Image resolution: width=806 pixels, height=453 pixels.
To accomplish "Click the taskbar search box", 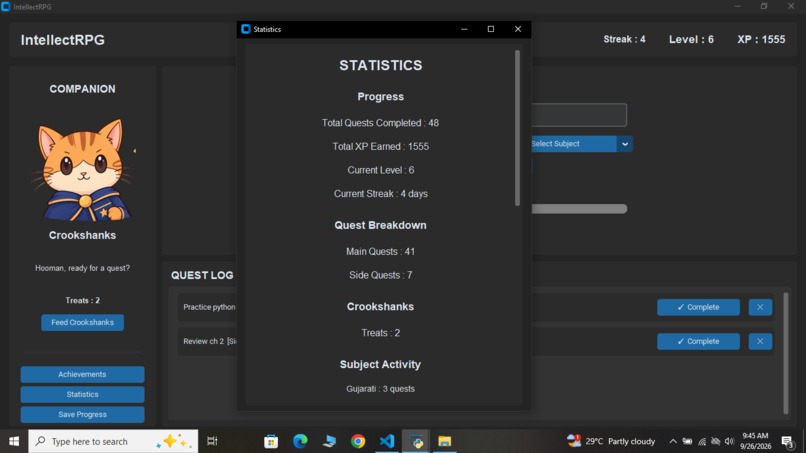I will tap(113, 441).
